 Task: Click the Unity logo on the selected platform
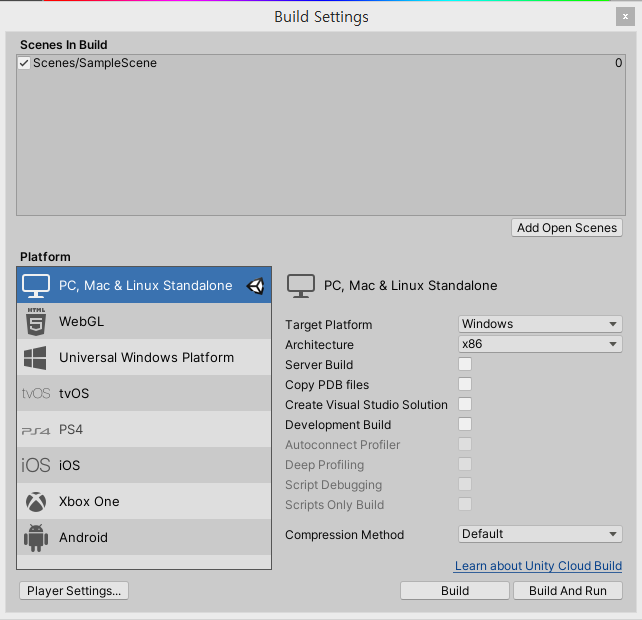(255, 286)
